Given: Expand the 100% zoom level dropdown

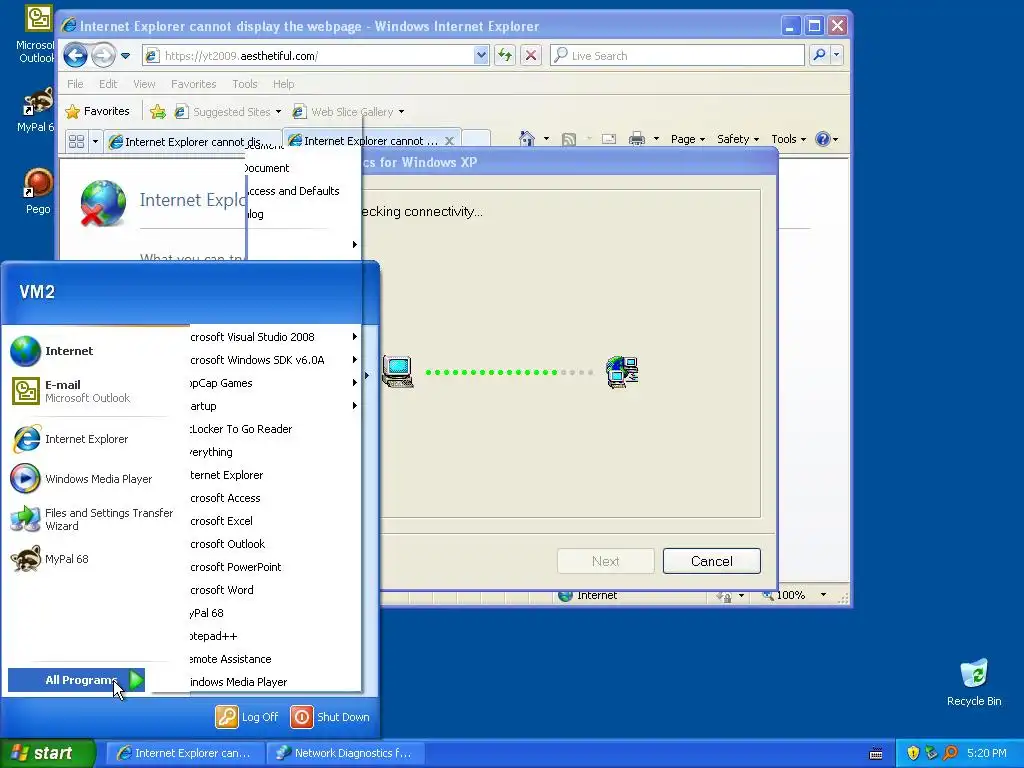Looking at the screenshot, I should coord(824,595).
